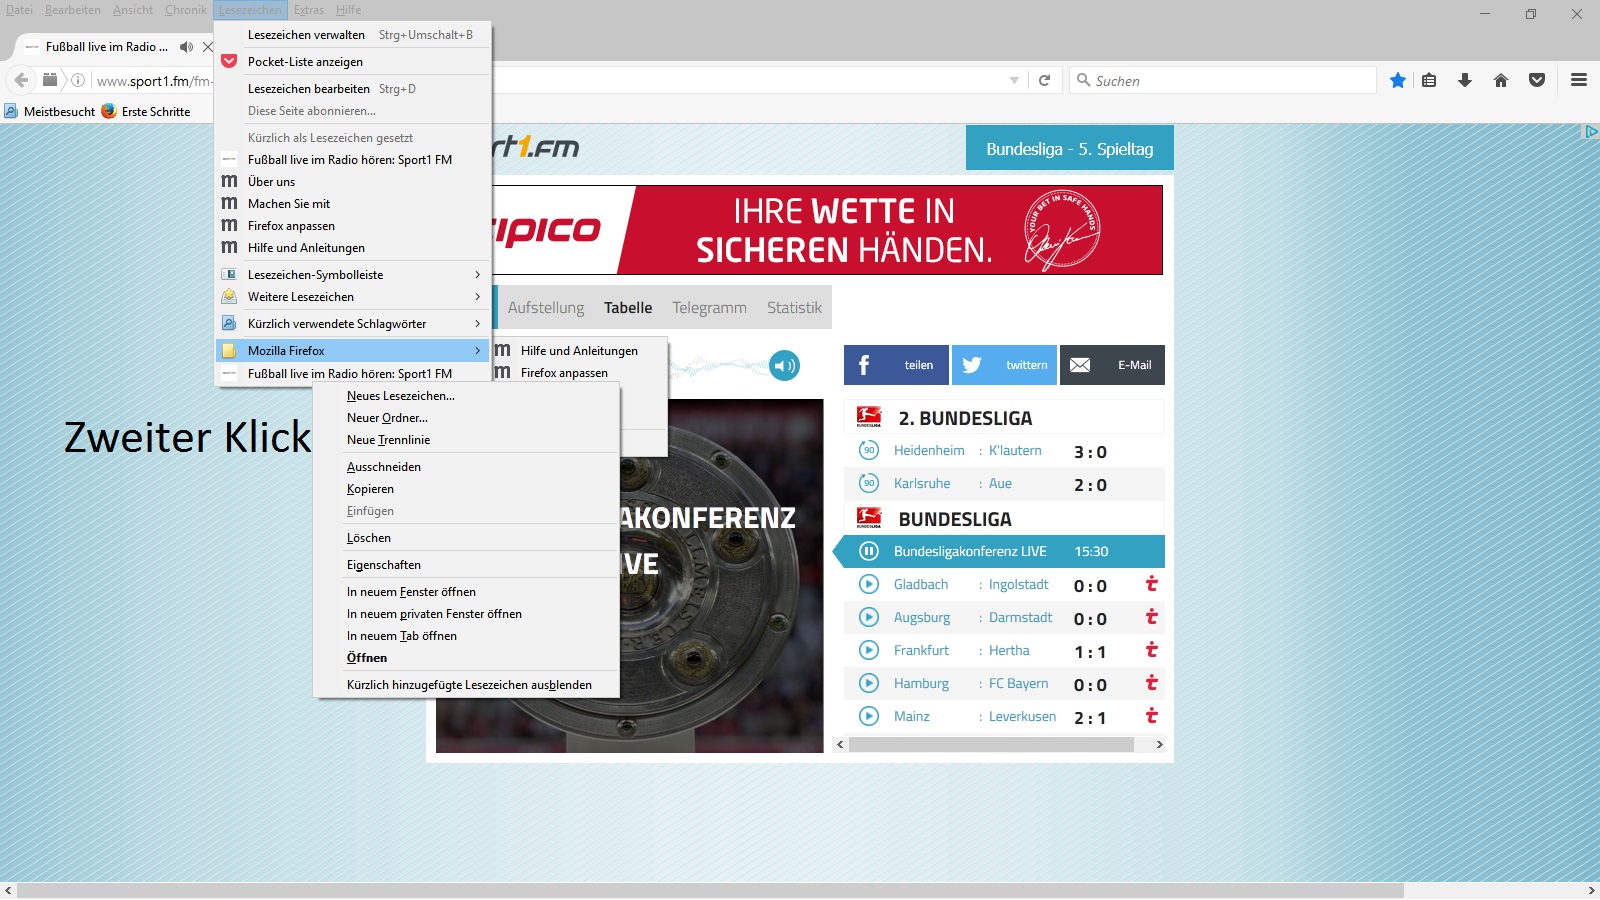This screenshot has height=900, width=1600.
Task: Open the Meistbesucht bookmarks toolbar folder
Action: [50, 111]
